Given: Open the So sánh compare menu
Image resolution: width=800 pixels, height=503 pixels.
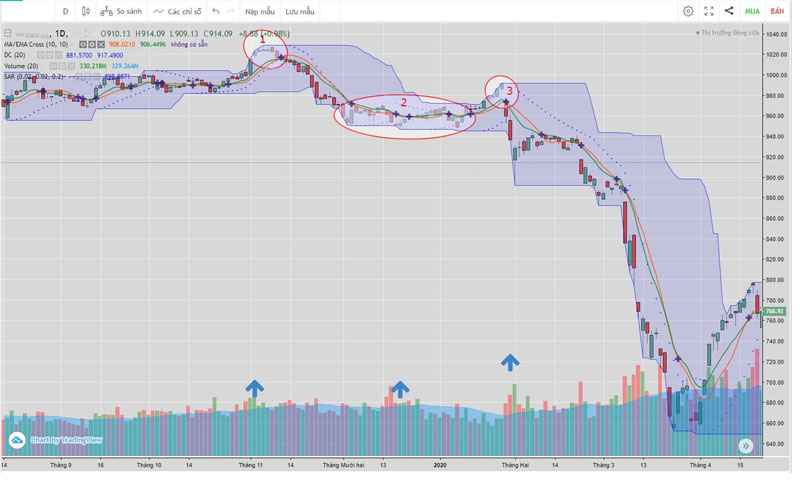Looking at the screenshot, I should (129, 11).
